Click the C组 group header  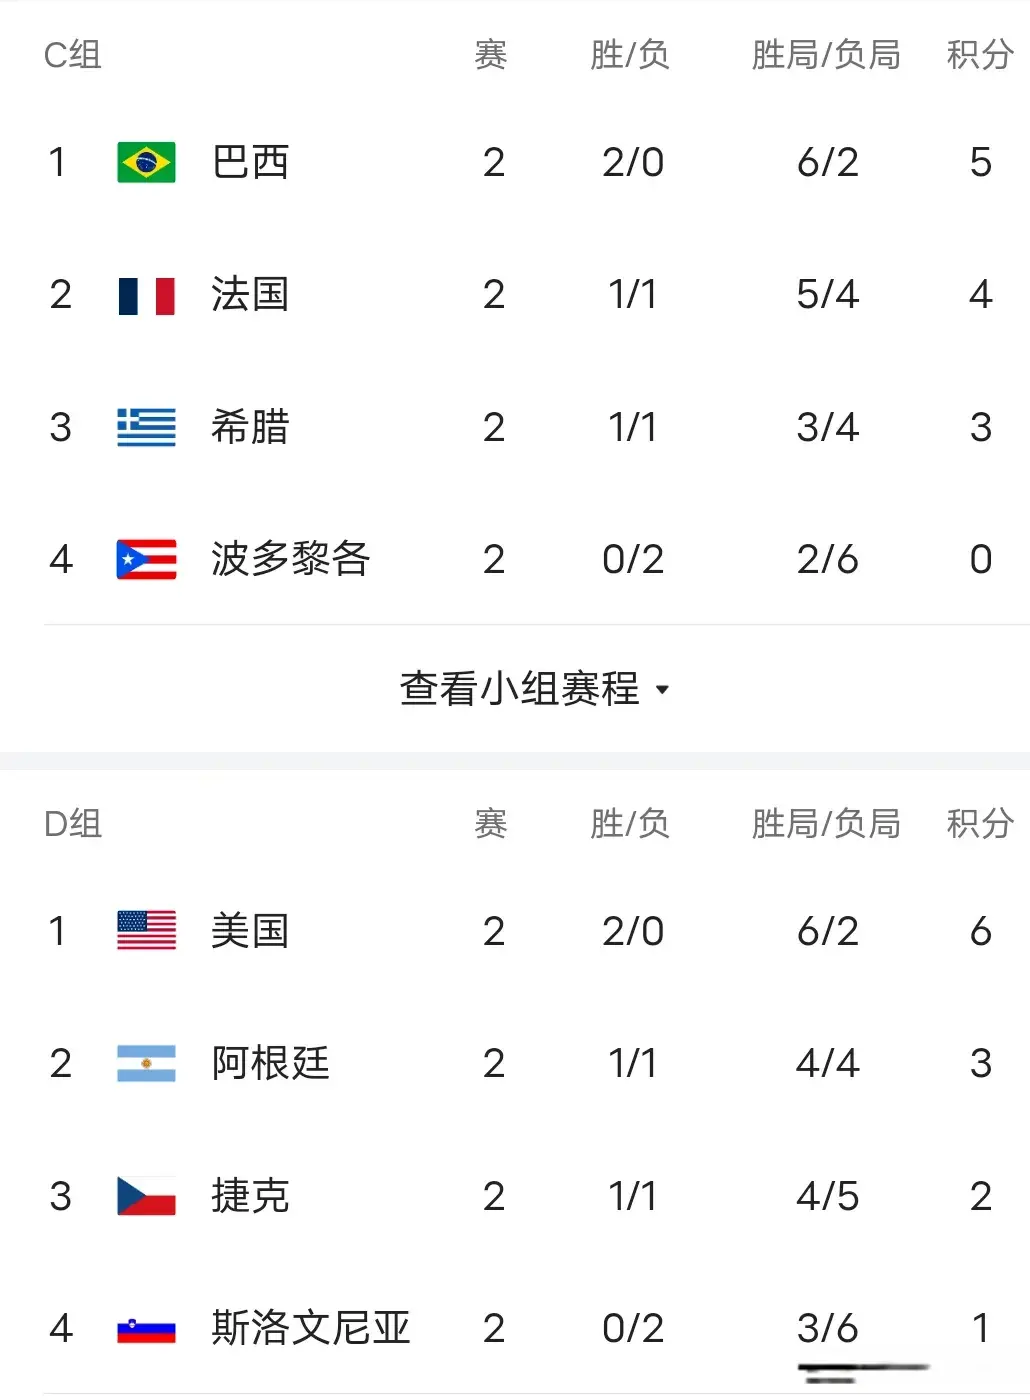tap(73, 55)
